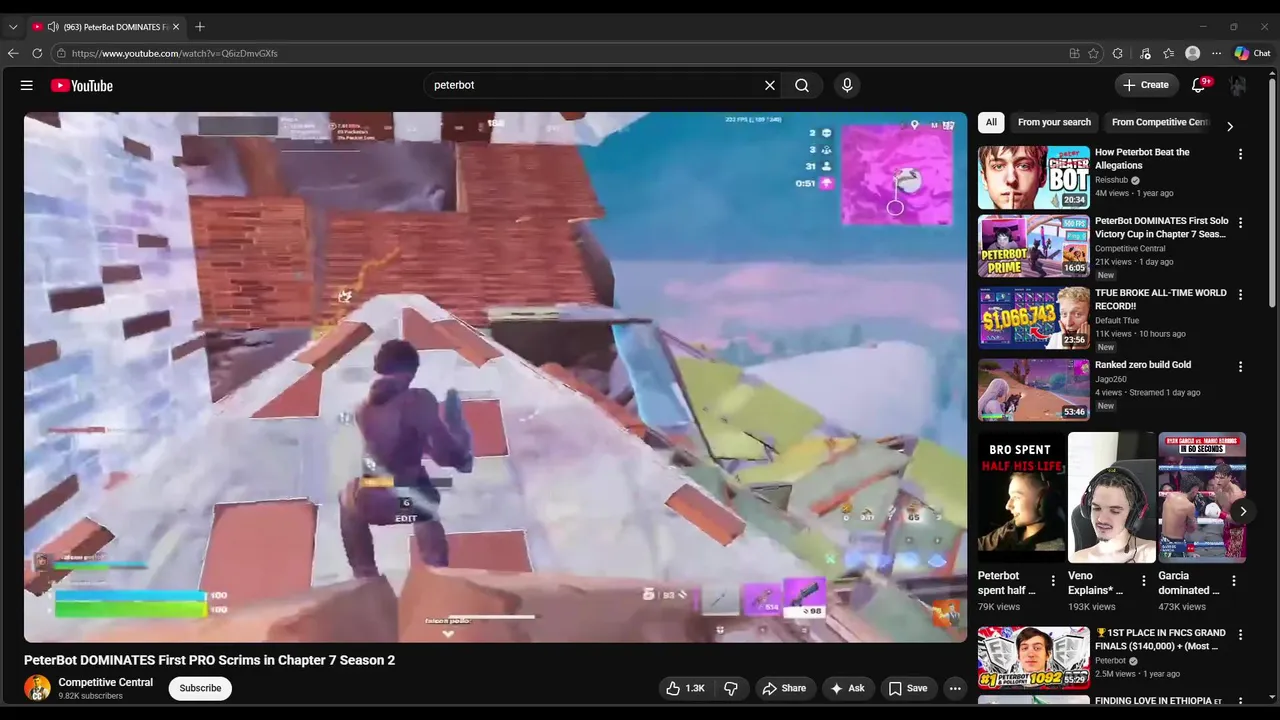The image size is (1280, 720).
Task: Click the Create button
Action: [x=1146, y=85]
